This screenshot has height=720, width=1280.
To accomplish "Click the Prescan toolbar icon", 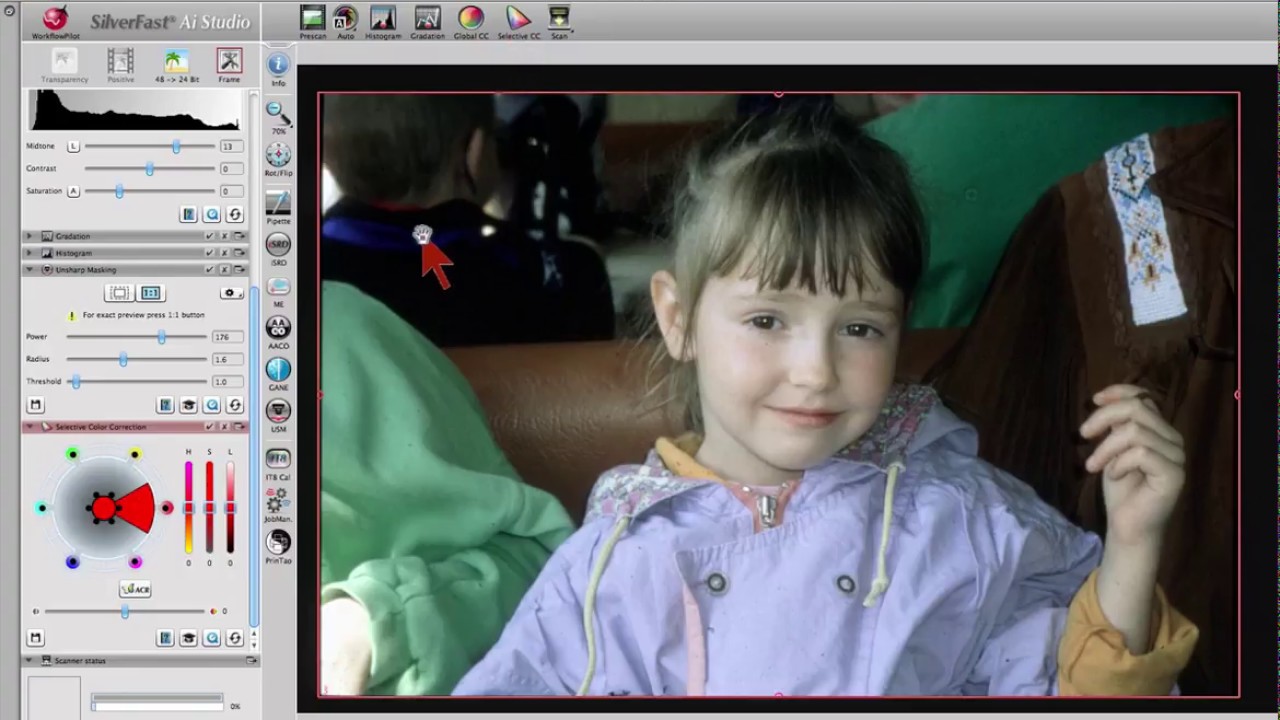I will tap(312, 22).
